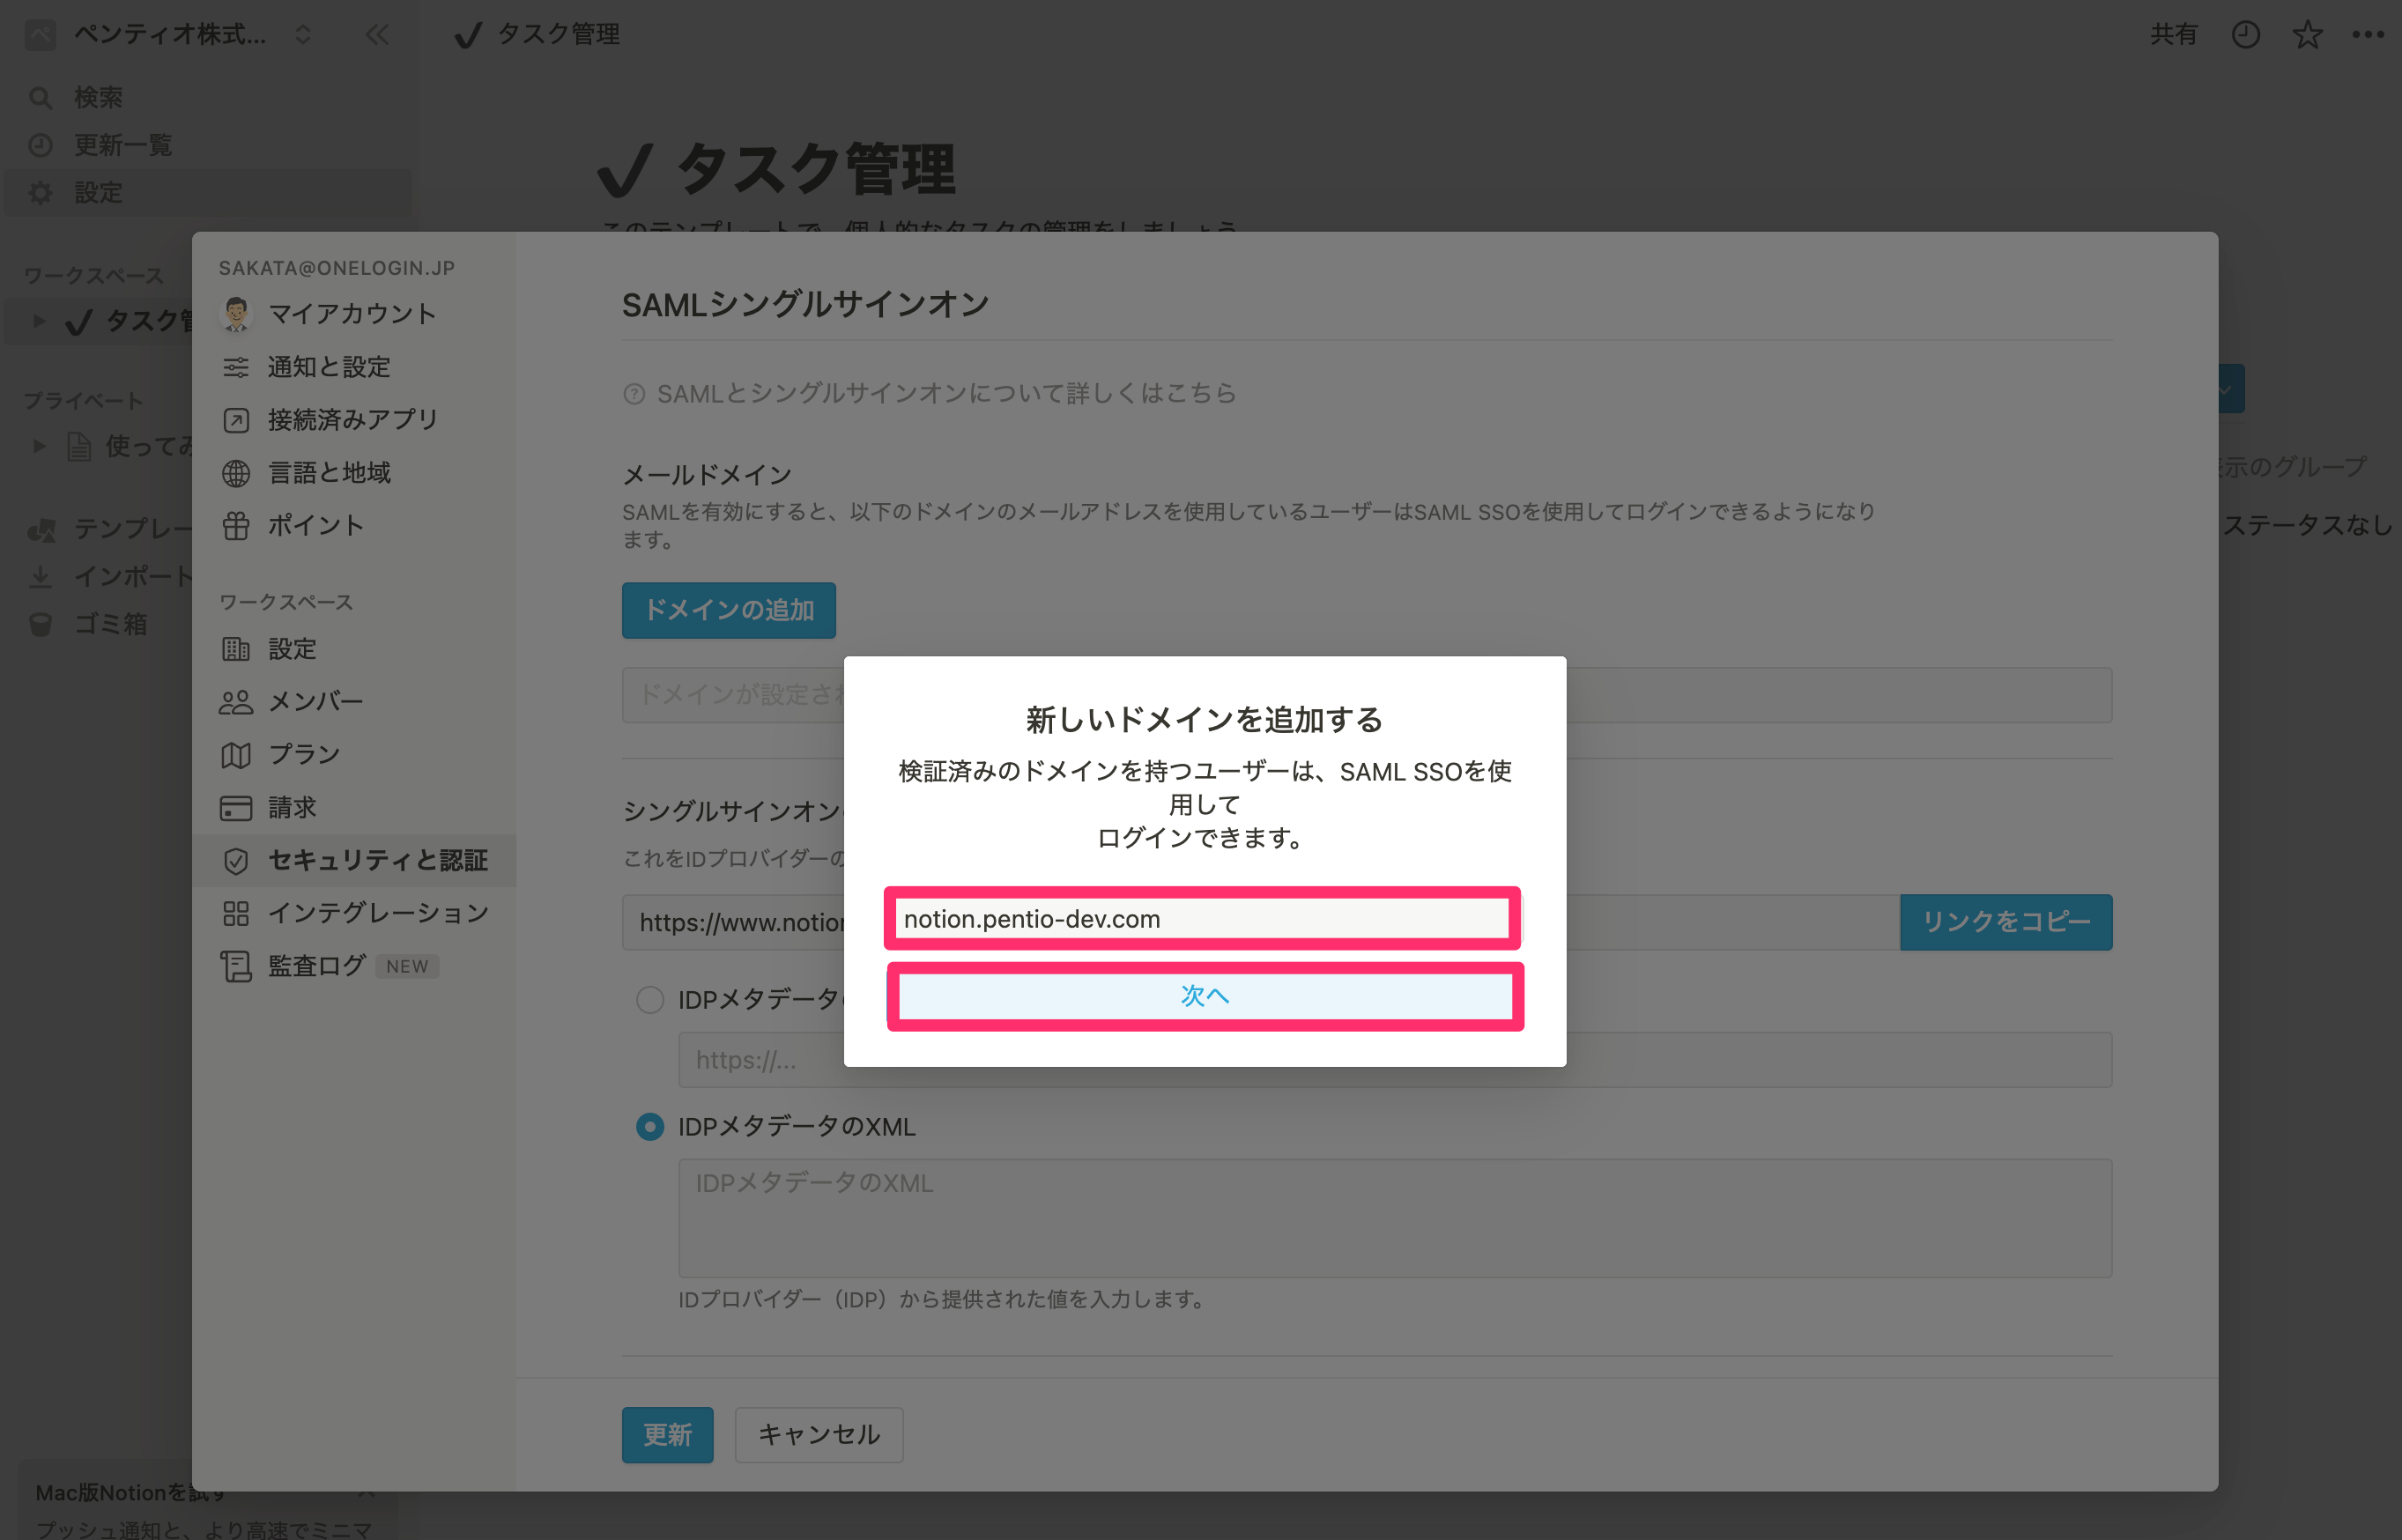Screen dimensions: 2402x1540
Task: Open page history clock icon at top right
Action: (x=2245, y=35)
